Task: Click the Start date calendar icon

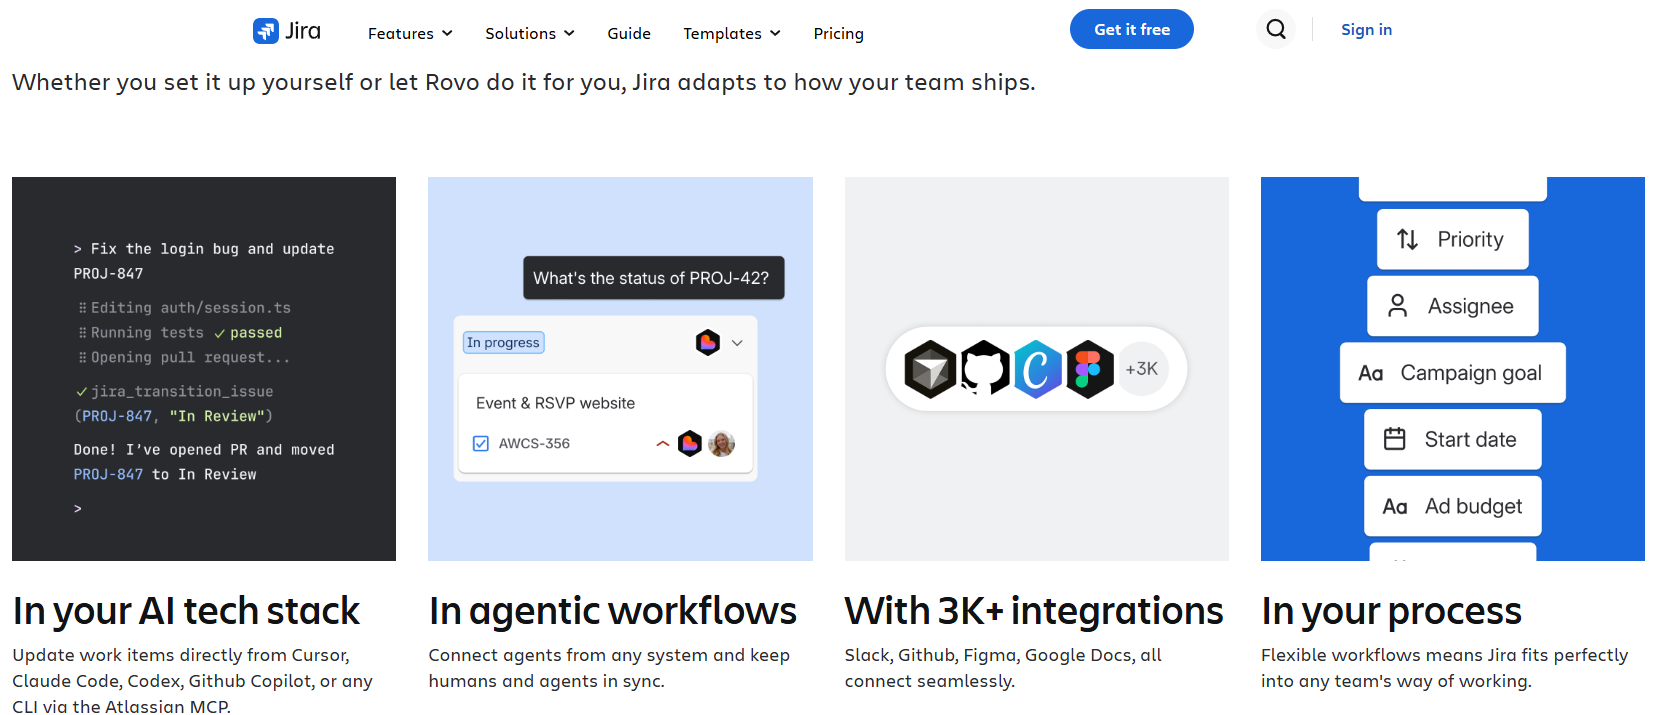Action: pos(1395,439)
